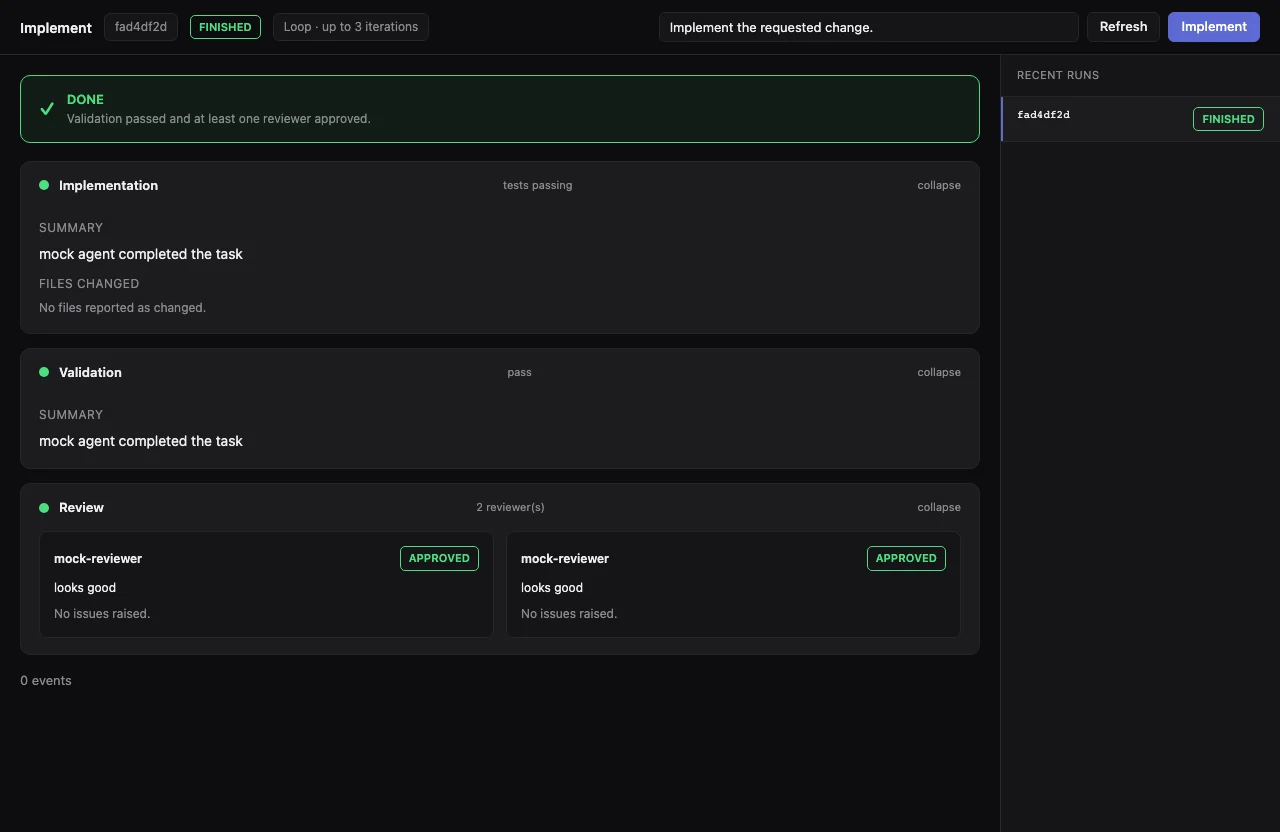Click the FILES CHANGED label
The width and height of the screenshot is (1280, 832).
89,284
